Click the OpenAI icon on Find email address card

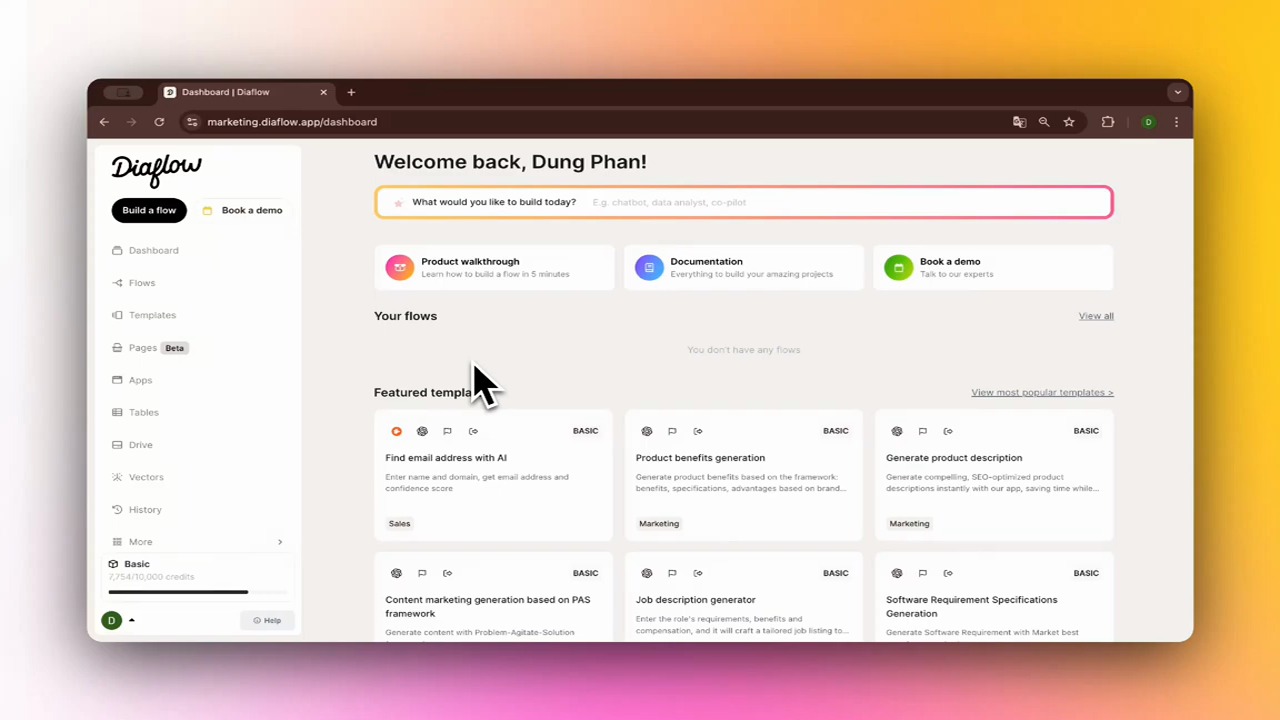tap(422, 431)
